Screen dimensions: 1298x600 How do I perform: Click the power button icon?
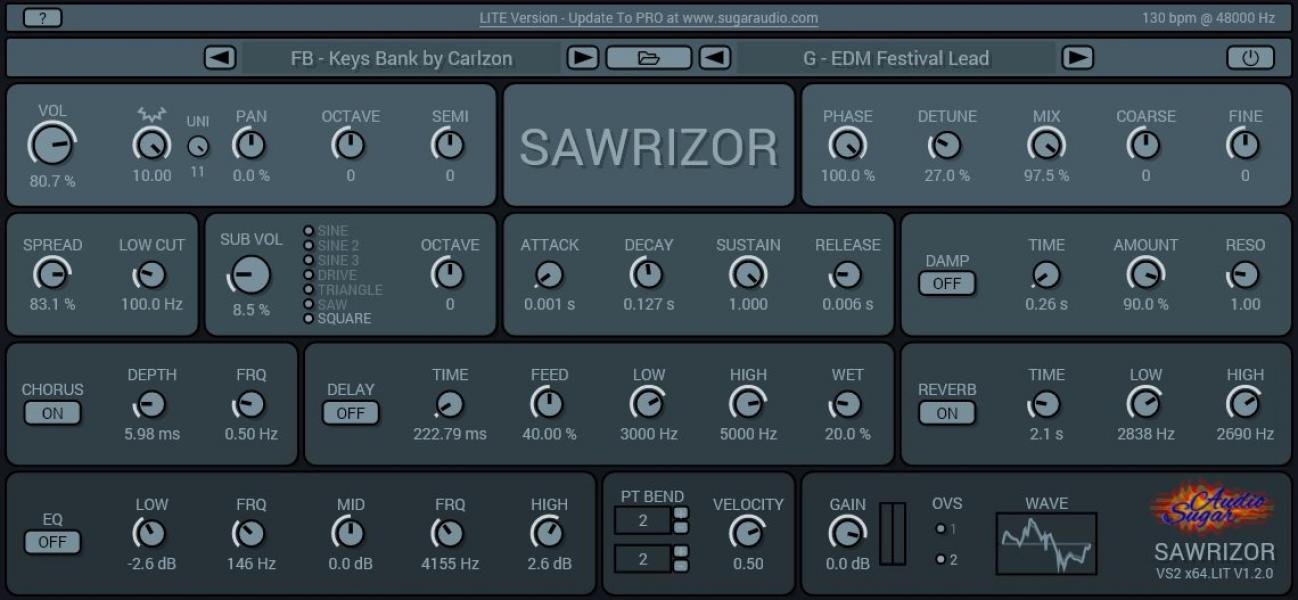[1250, 58]
